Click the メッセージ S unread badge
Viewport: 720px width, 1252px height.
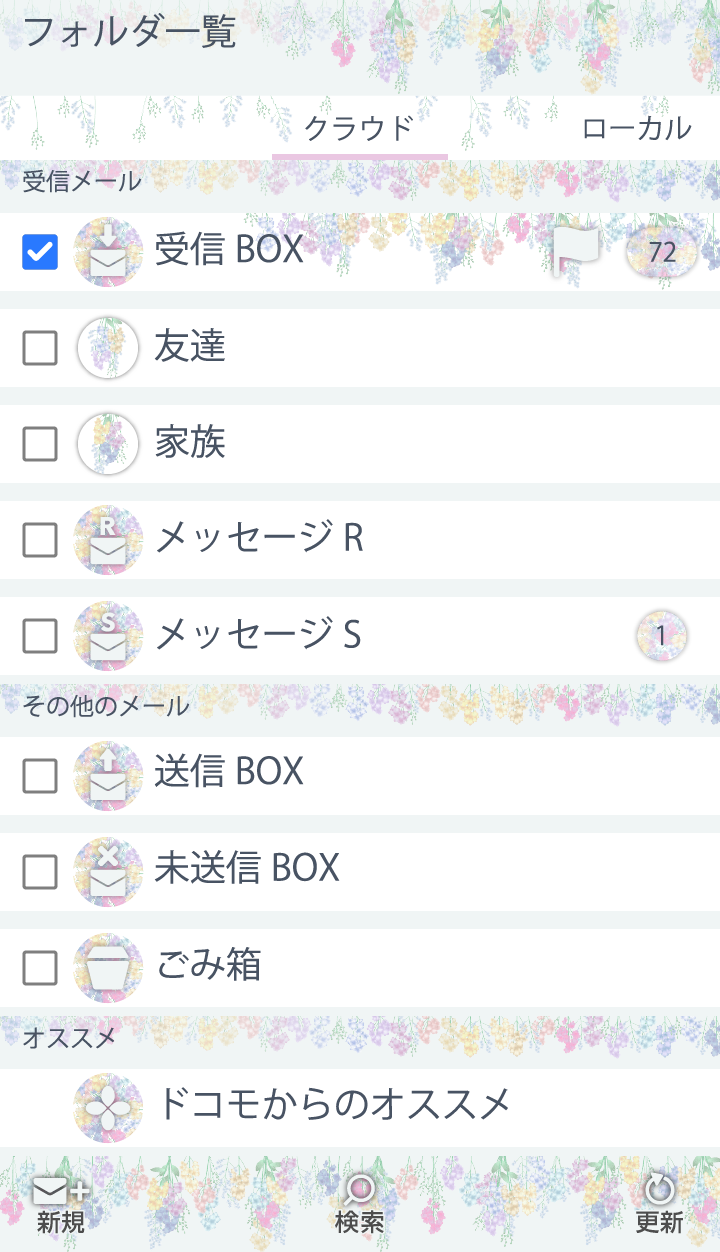click(x=661, y=636)
